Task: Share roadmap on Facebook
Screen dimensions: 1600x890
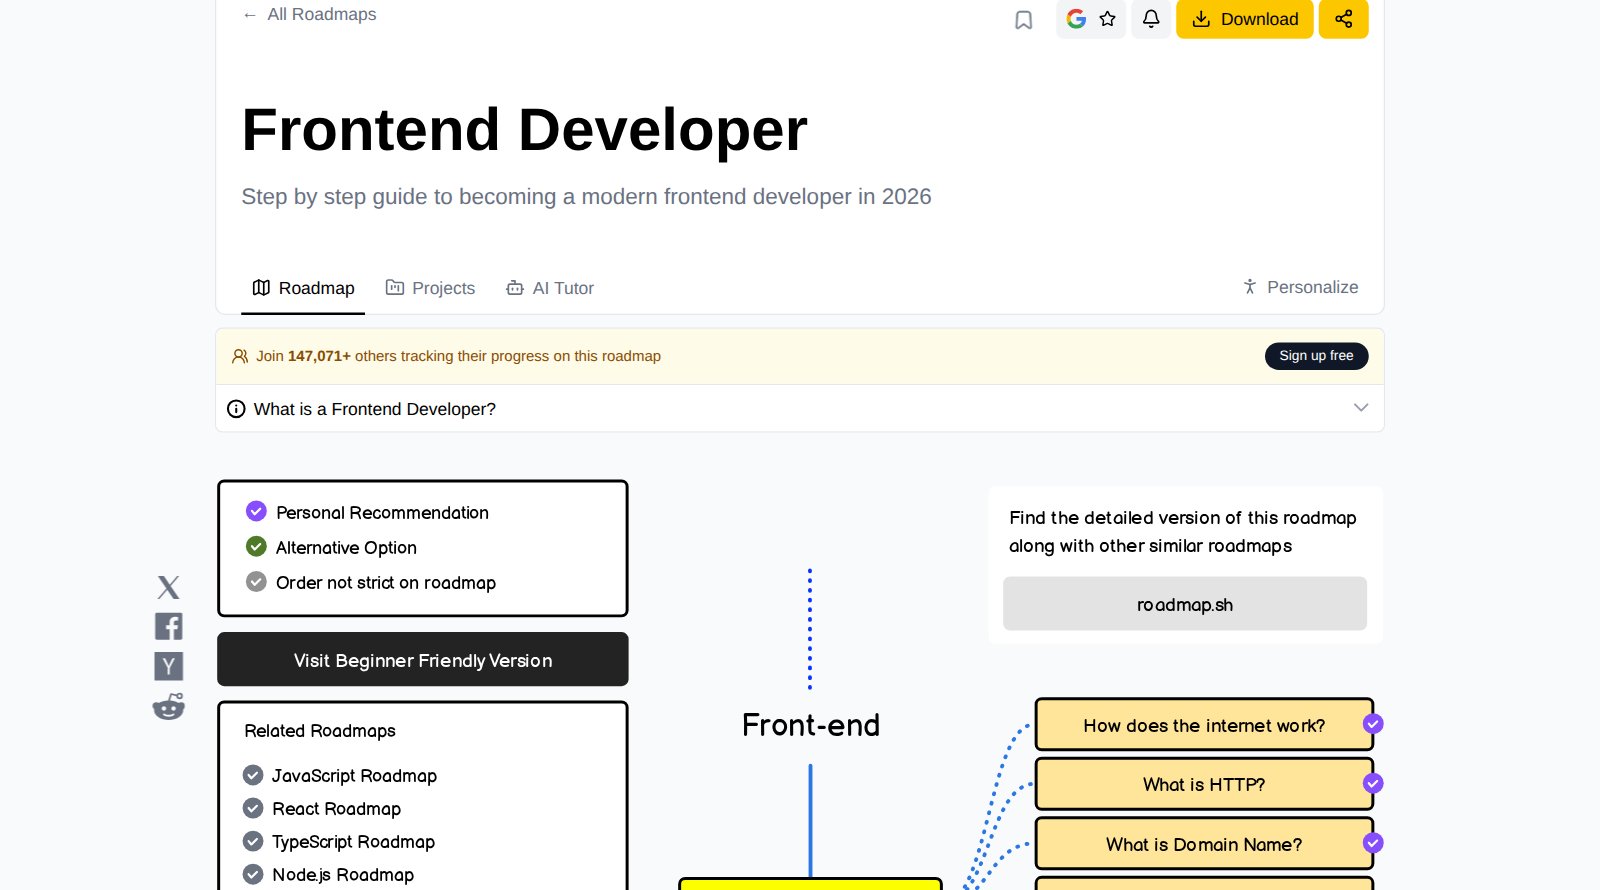Action: coord(168,626)
